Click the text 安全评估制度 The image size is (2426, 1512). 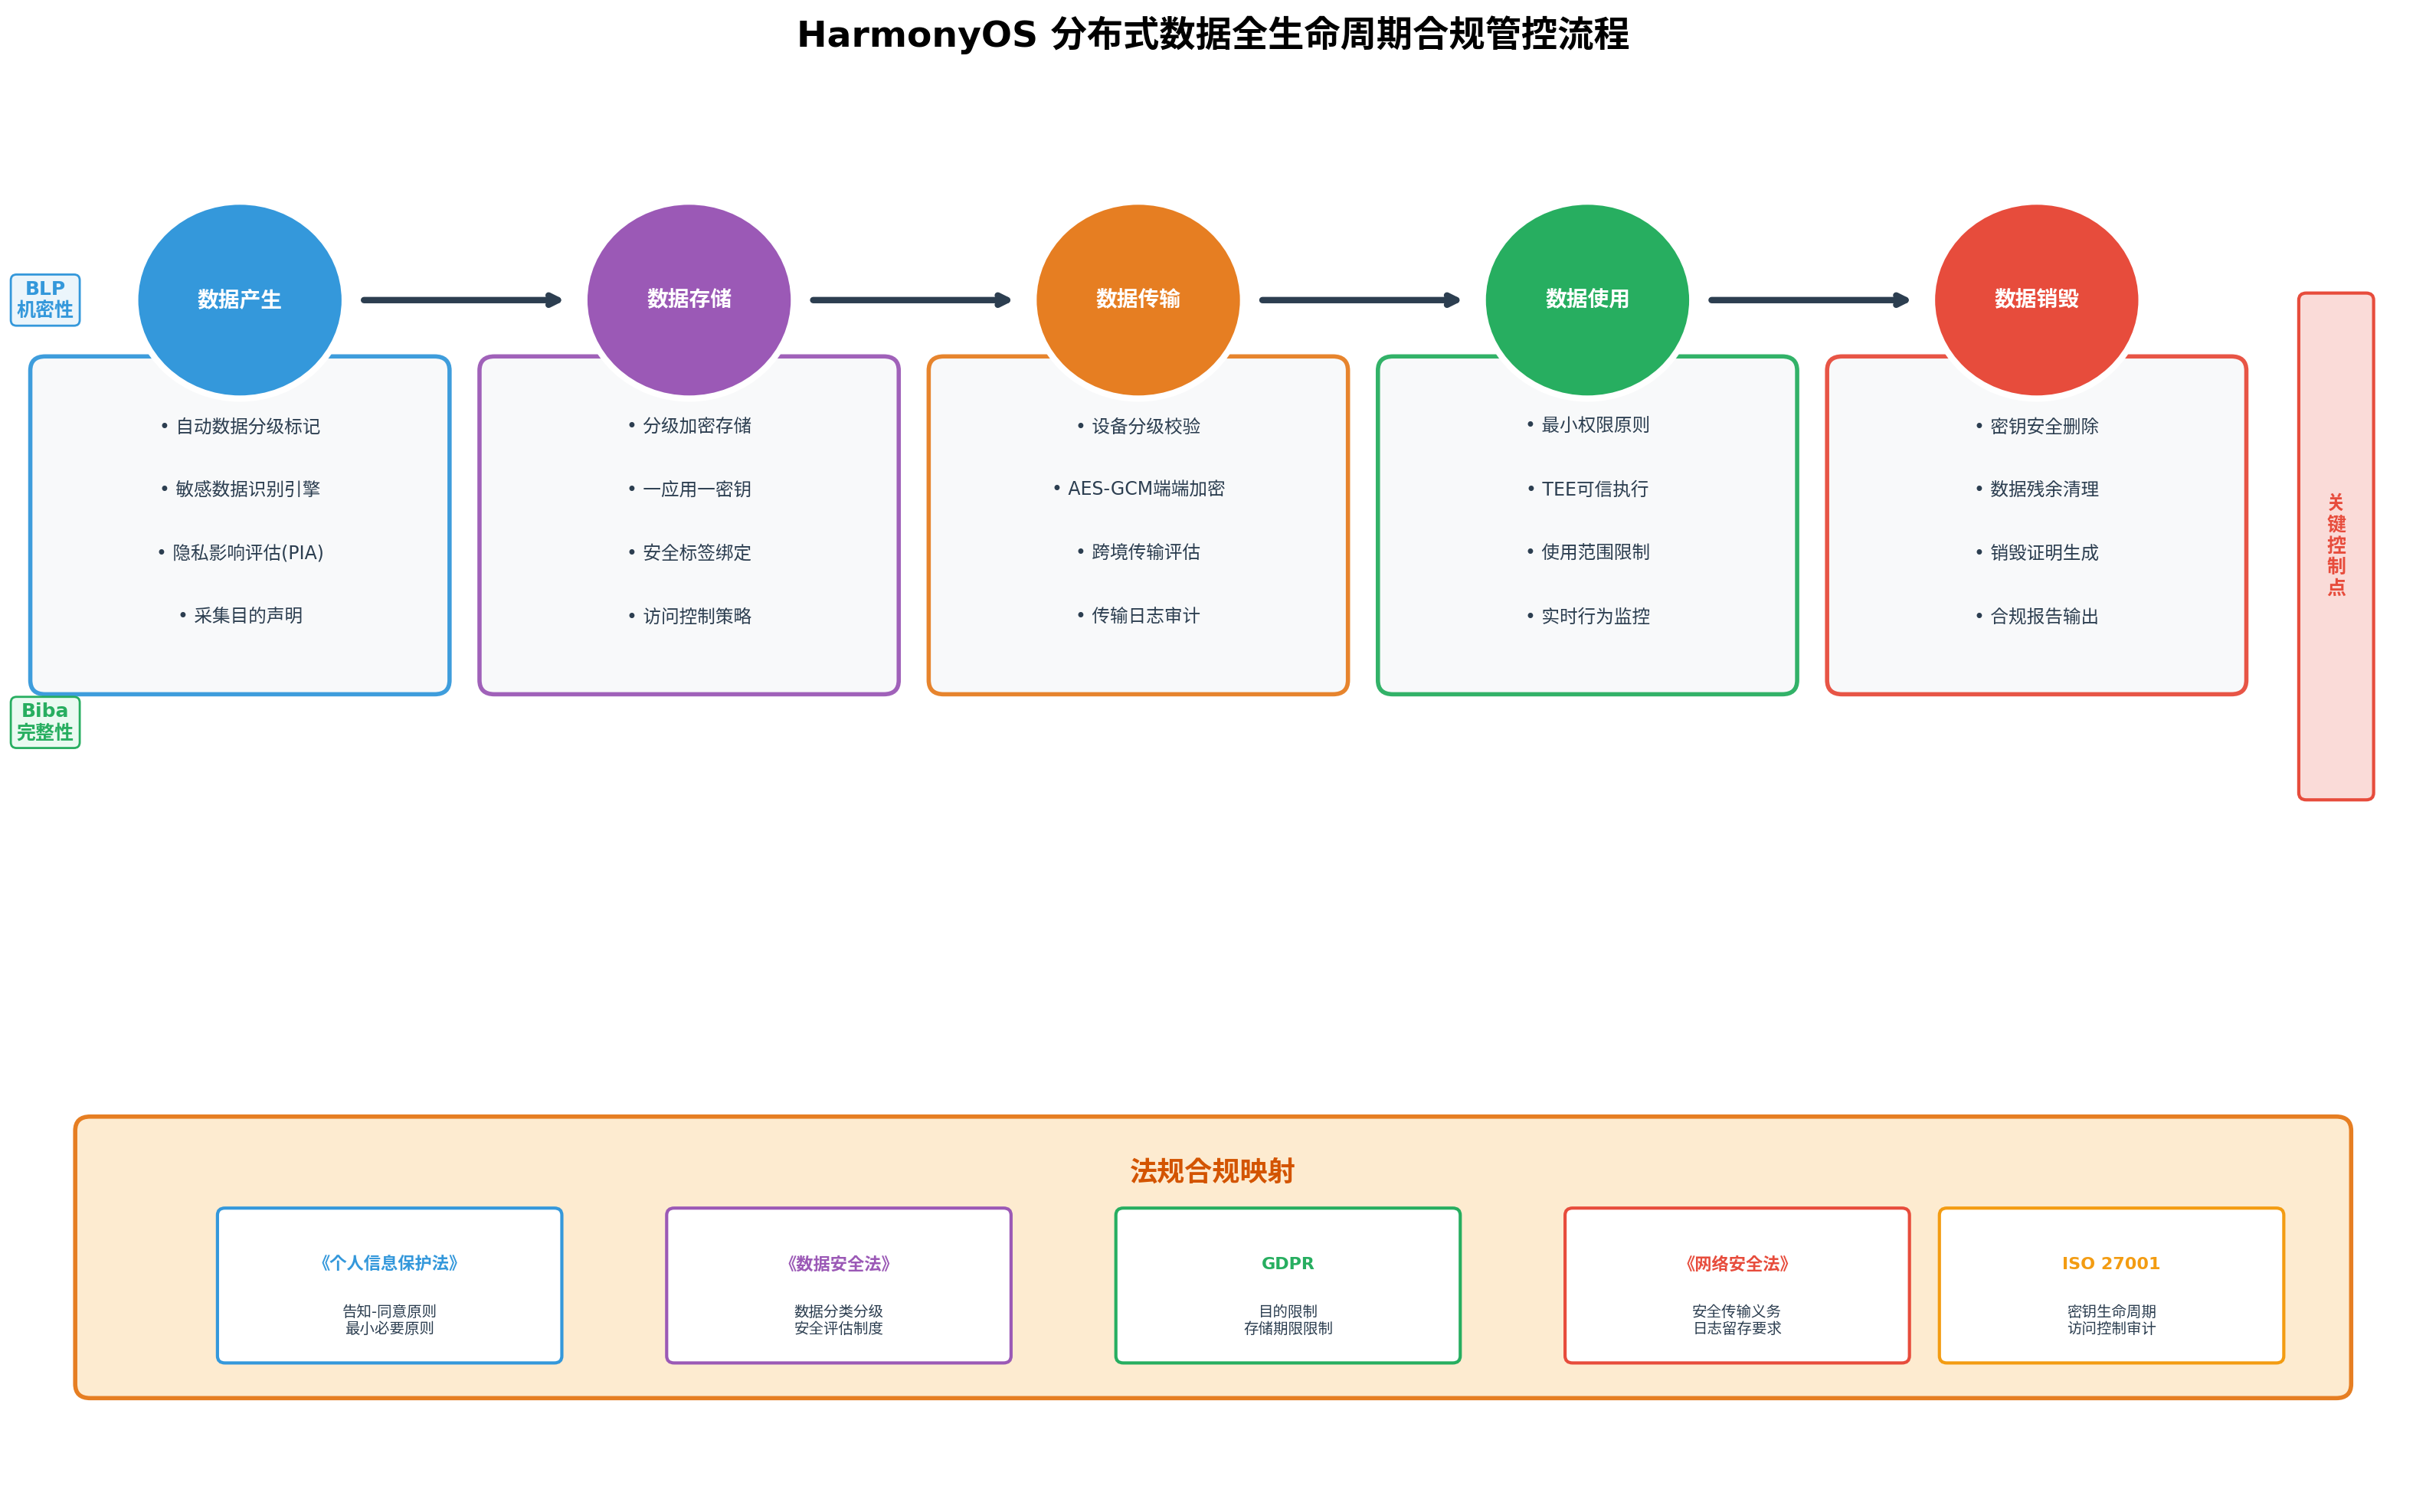coord(839,1328)
